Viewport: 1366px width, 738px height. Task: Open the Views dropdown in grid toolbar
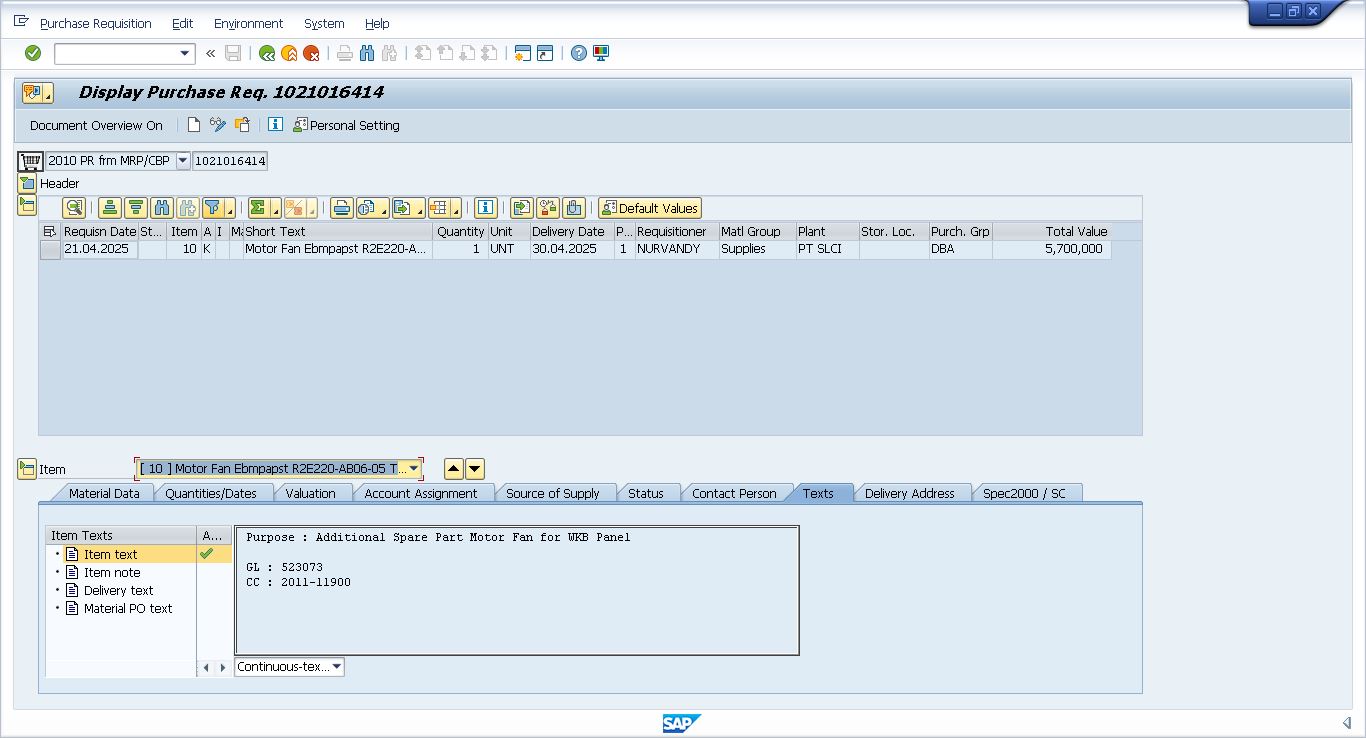(372, 208)
